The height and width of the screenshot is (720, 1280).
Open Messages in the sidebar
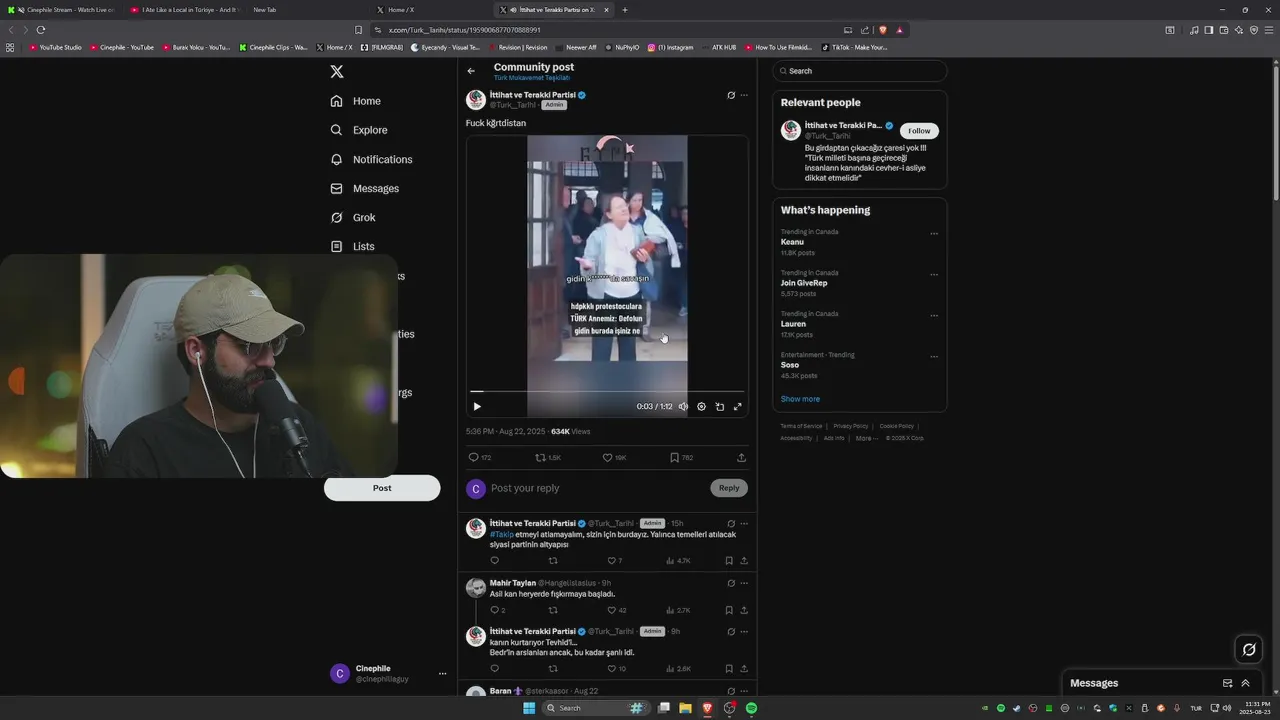click(x=365, y=188)
